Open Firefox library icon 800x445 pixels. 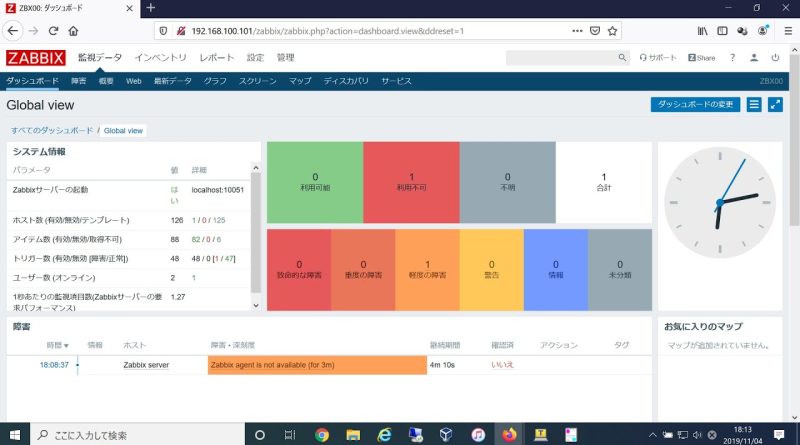703,31
